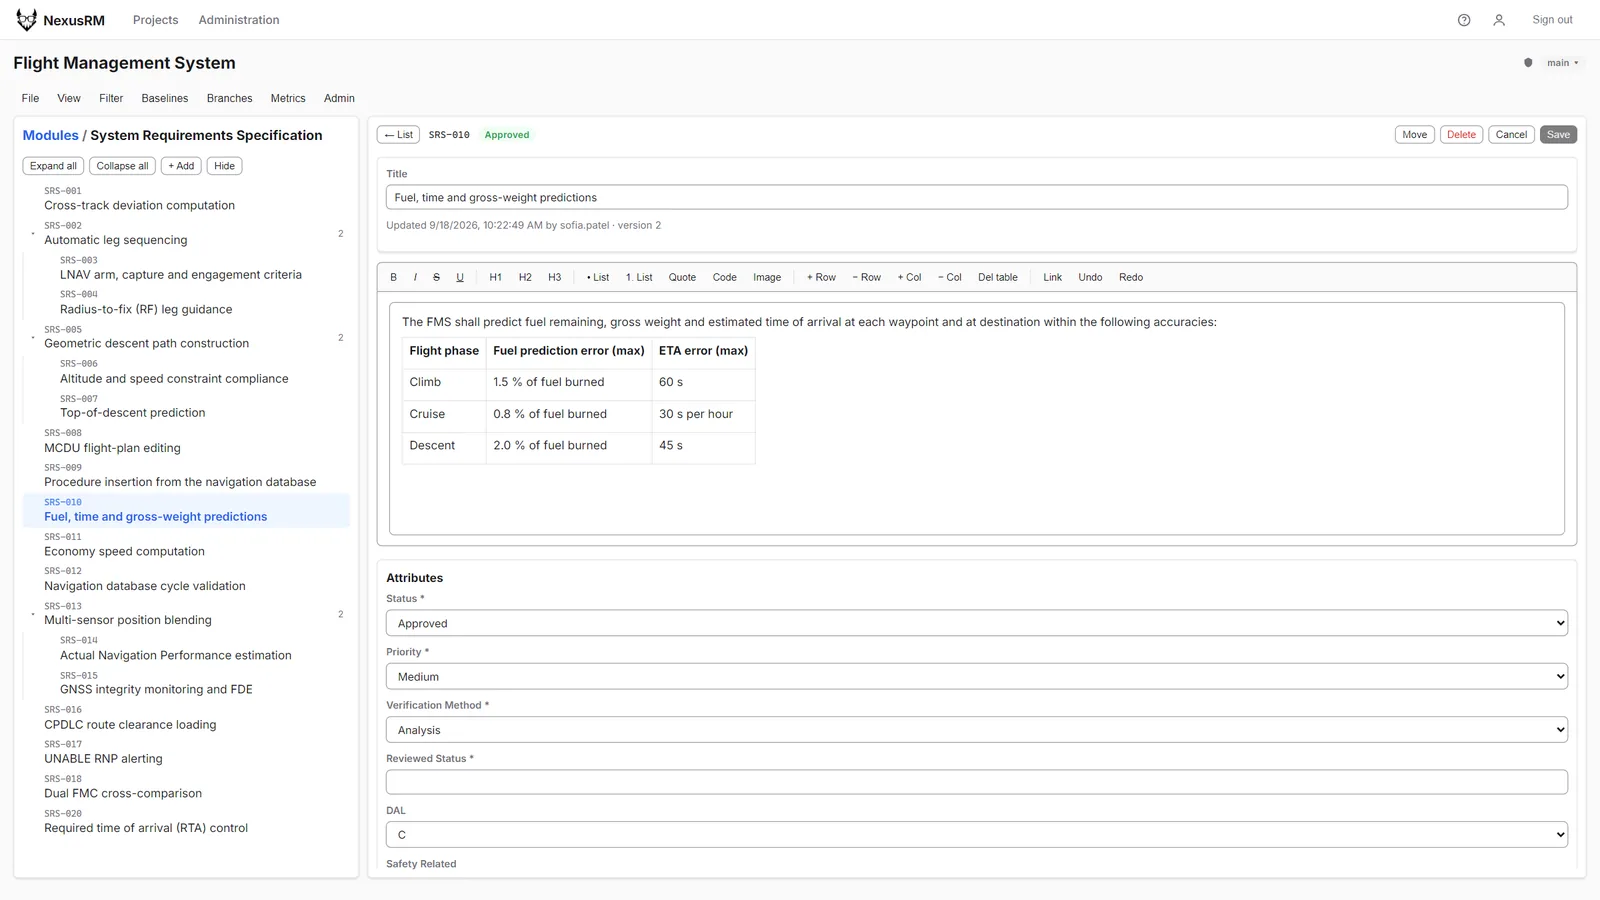This screenshot has height=900, width=1600.
Task: Insert a block quote
Action: point(682,278)
